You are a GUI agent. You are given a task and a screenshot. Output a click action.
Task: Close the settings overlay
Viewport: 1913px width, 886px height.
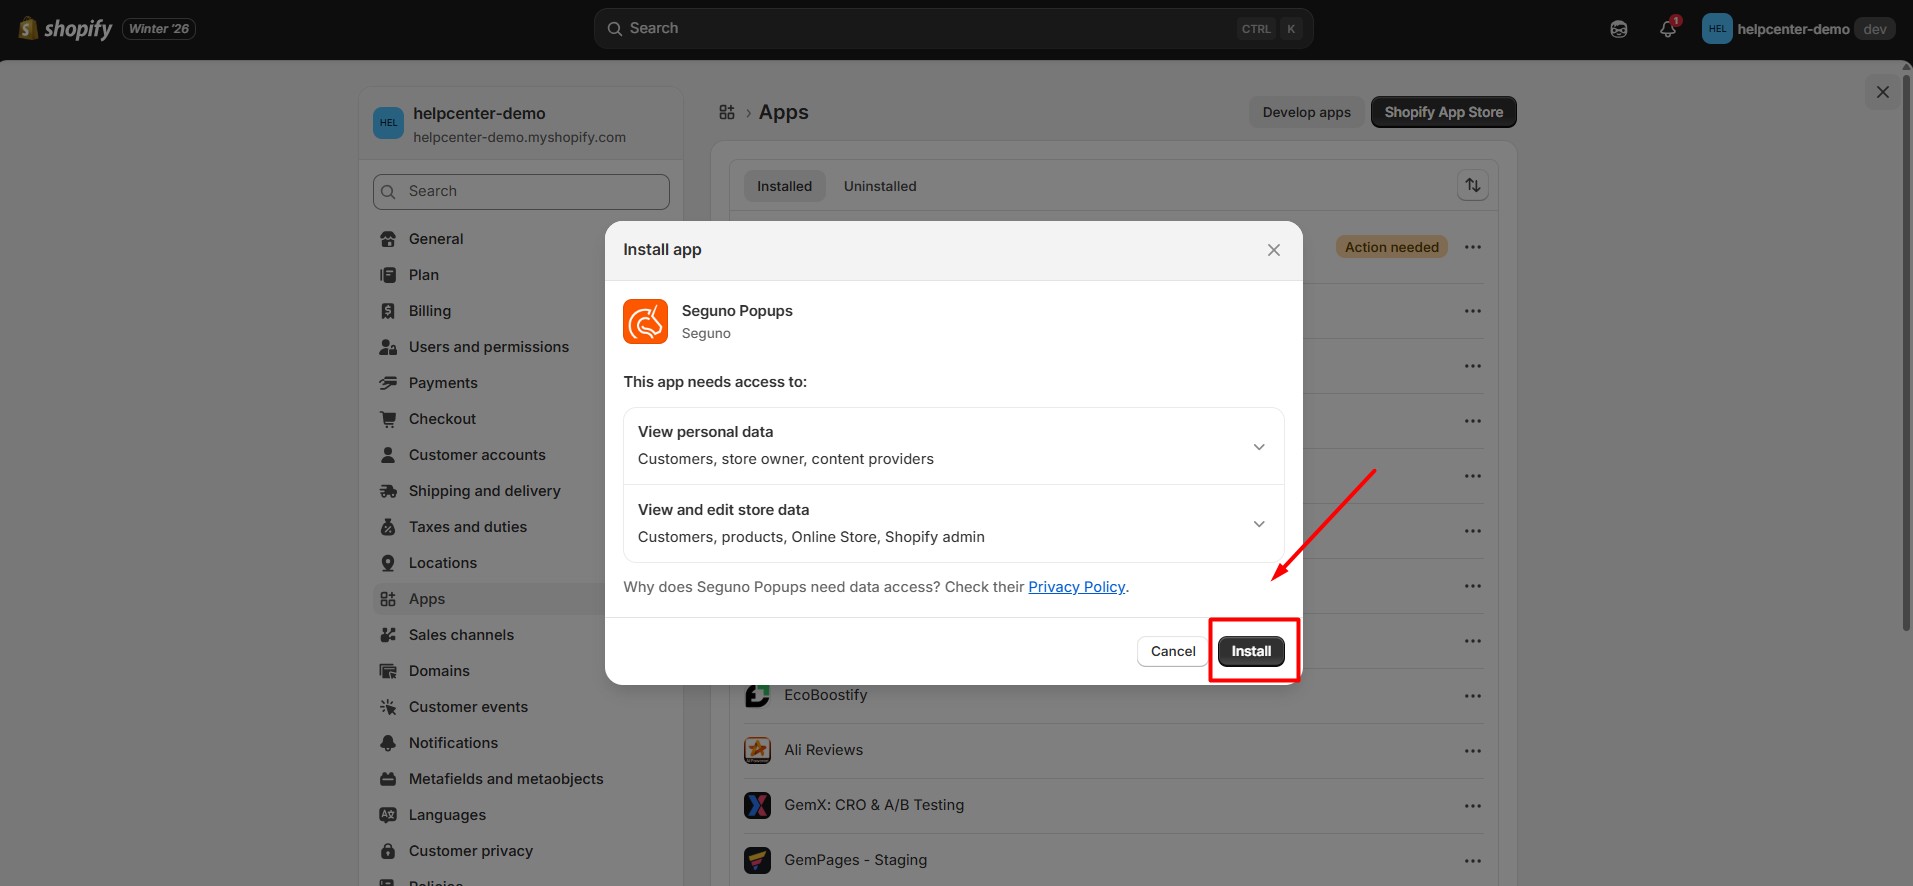point(1883,92)
